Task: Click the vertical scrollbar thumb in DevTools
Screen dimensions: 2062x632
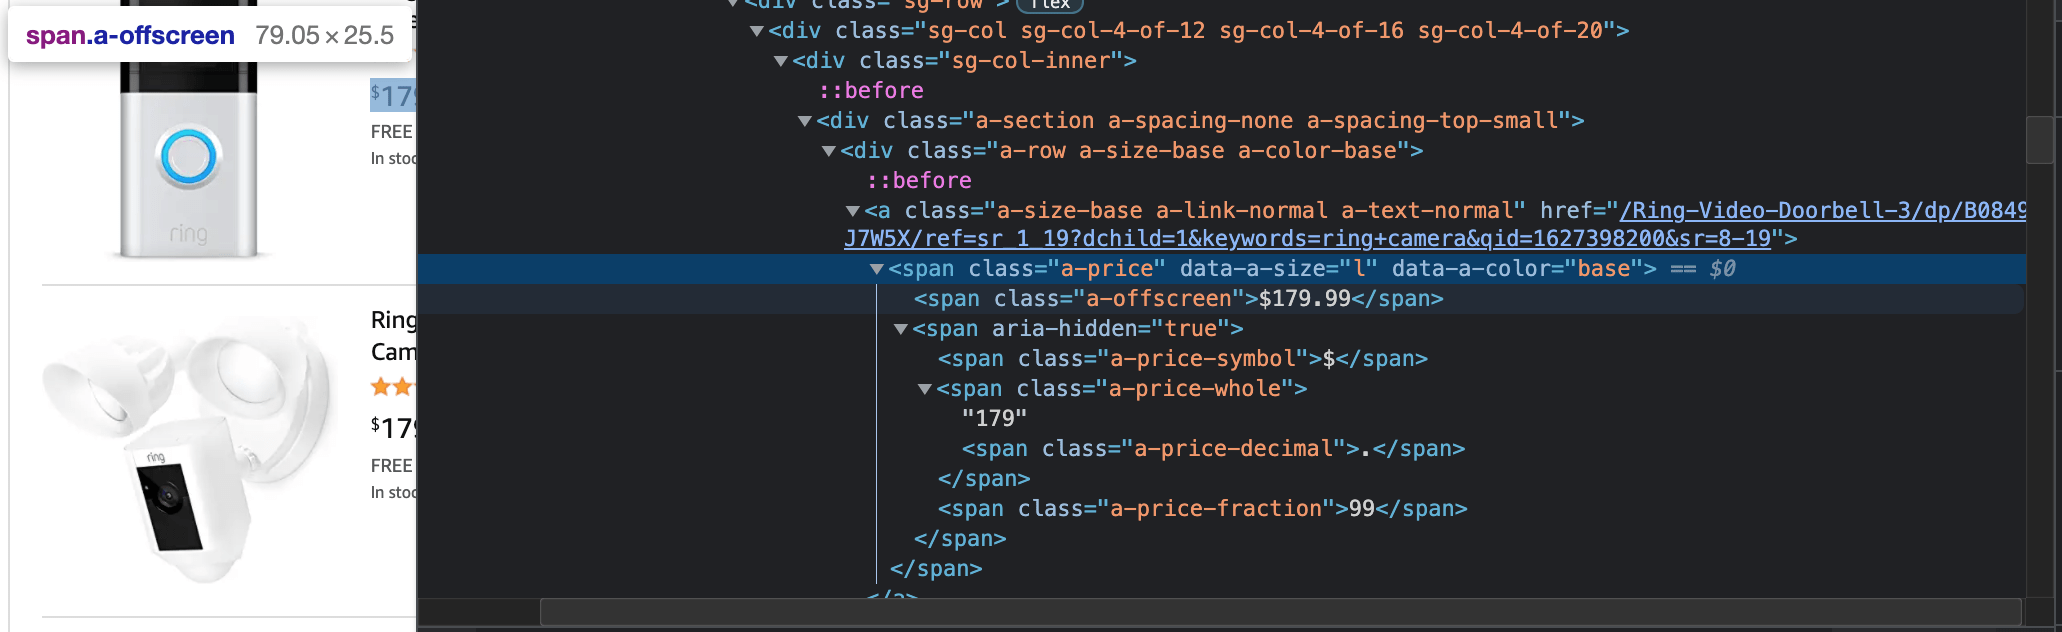Action: pos(2040,140)
